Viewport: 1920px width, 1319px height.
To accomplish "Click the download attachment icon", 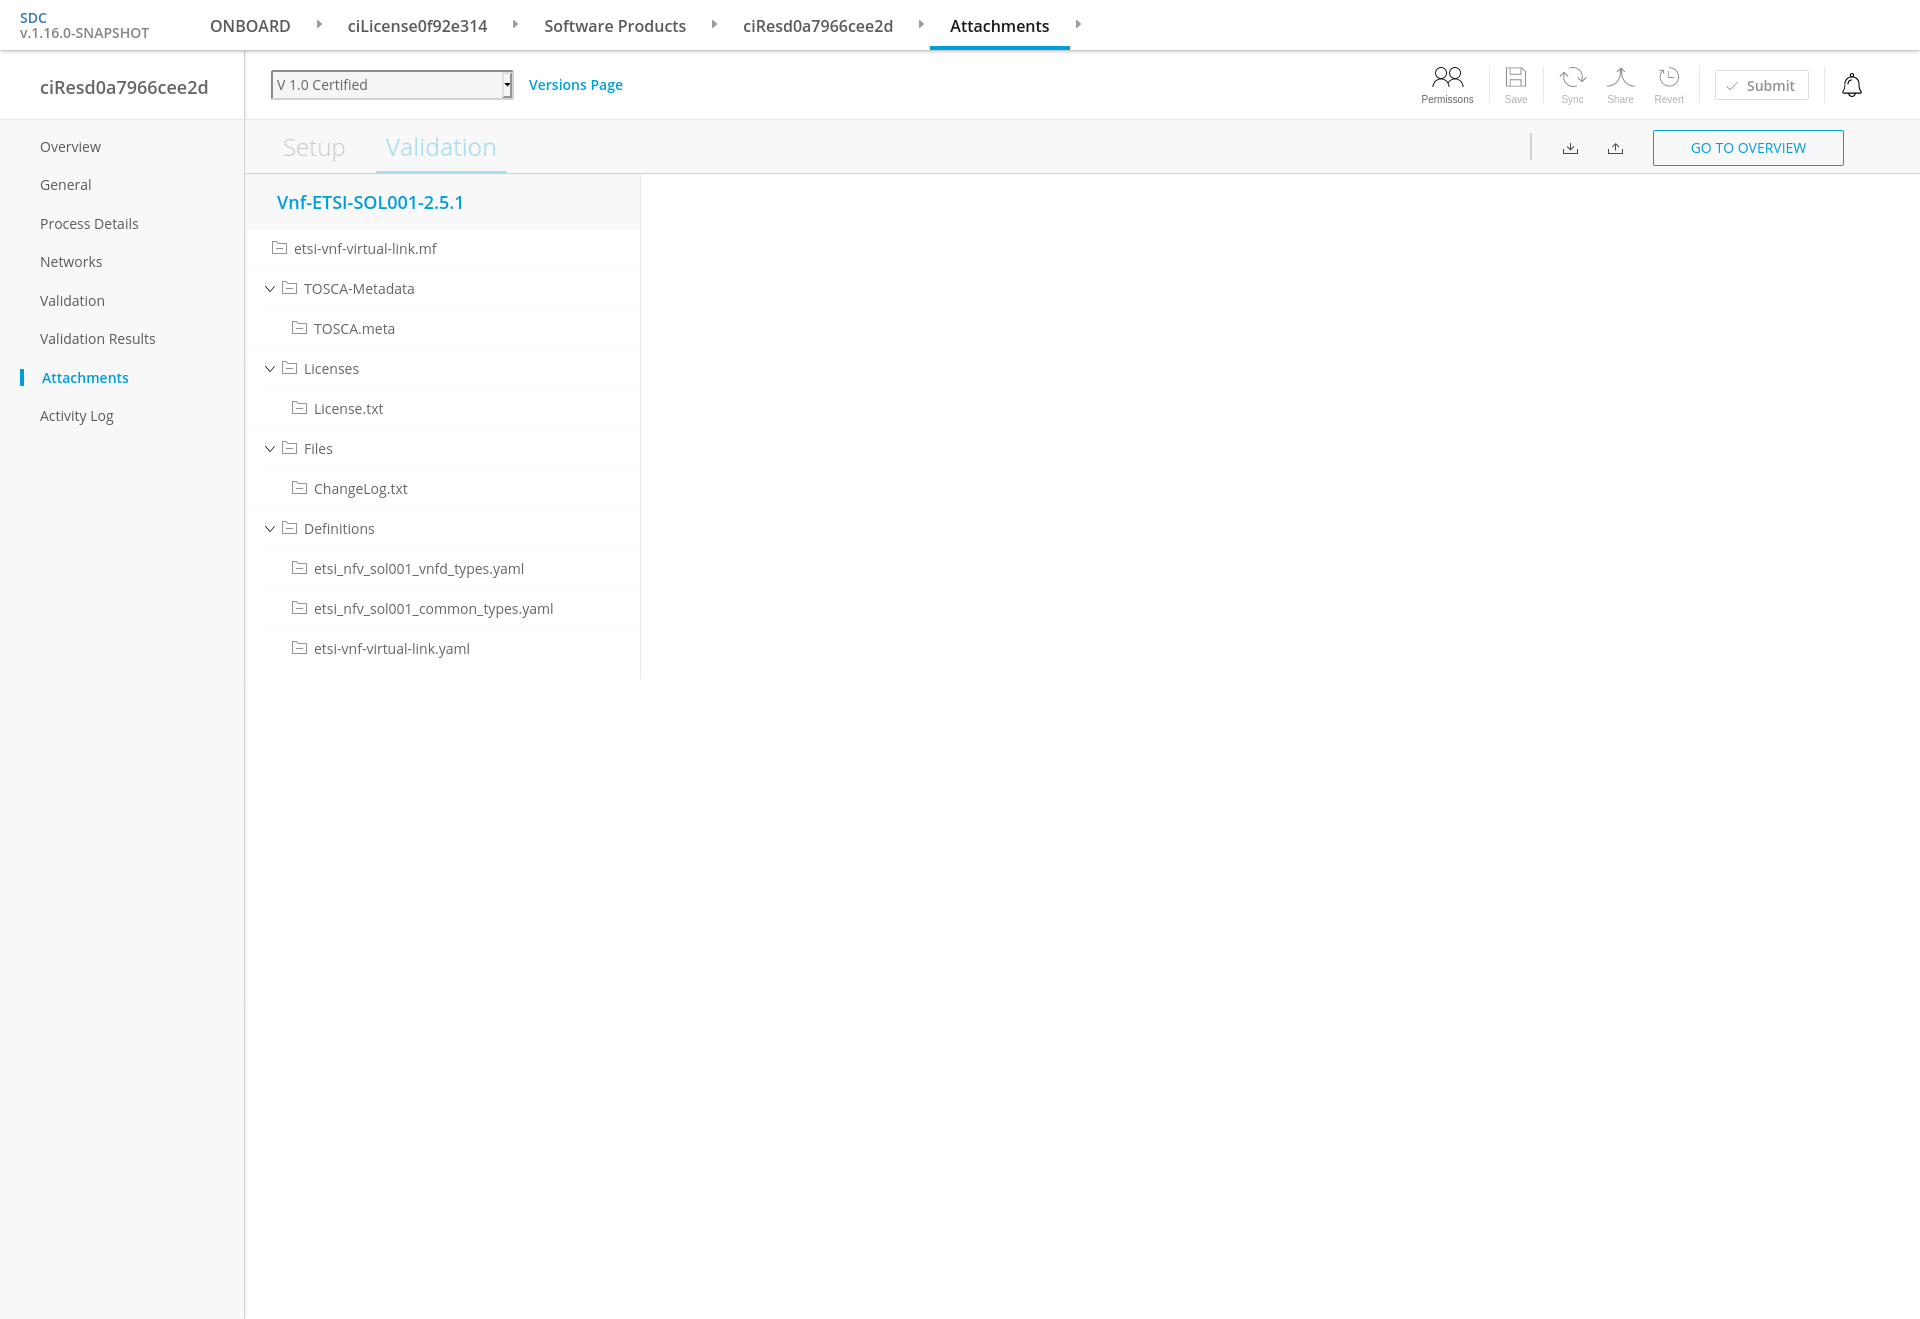I will pos(1570,148).
